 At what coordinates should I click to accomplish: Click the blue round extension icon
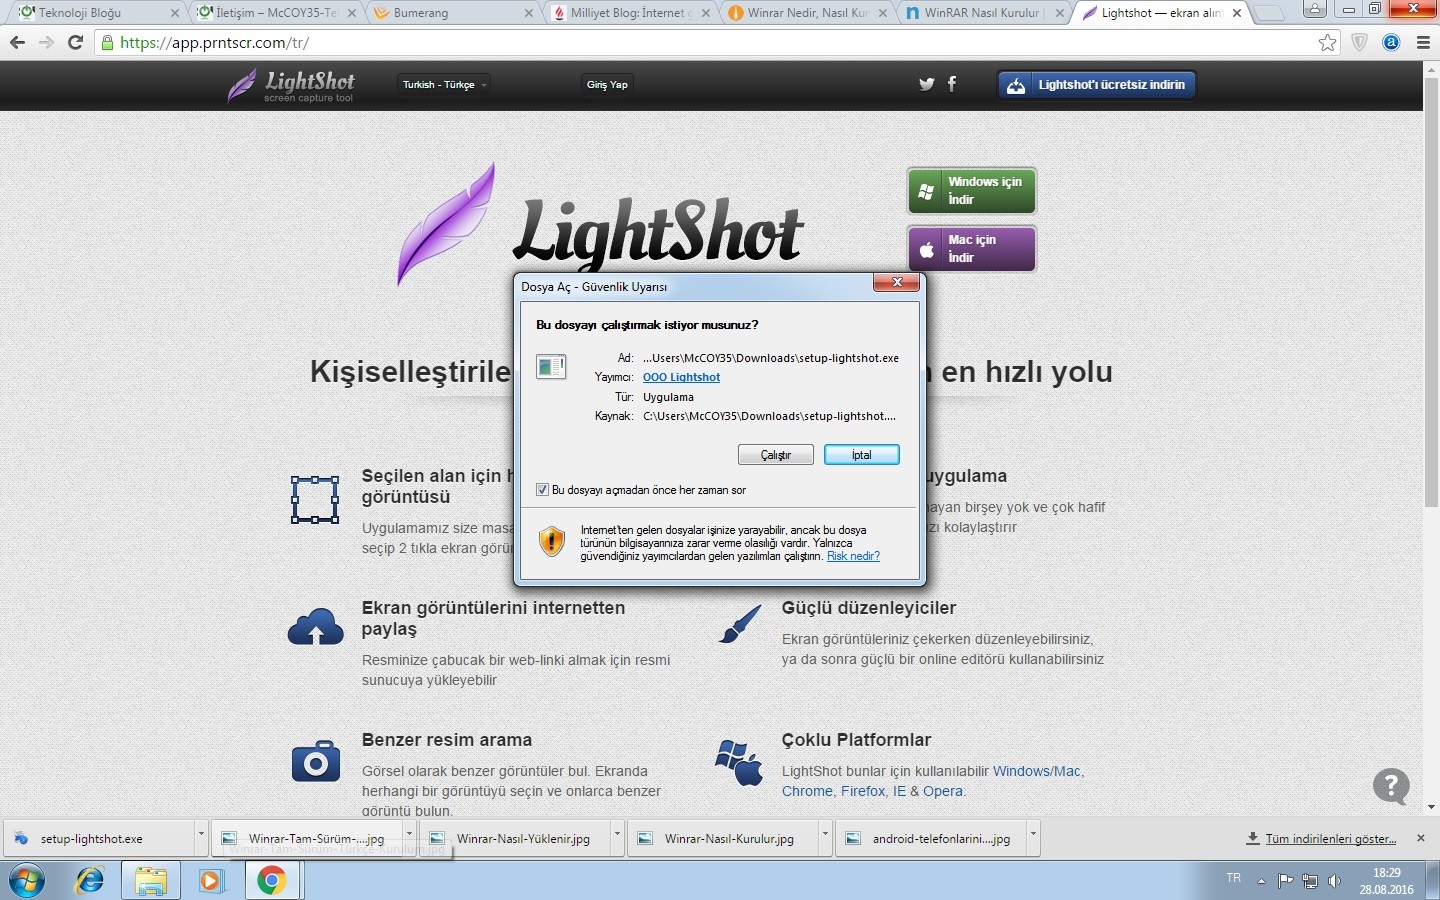(1392, 43)
